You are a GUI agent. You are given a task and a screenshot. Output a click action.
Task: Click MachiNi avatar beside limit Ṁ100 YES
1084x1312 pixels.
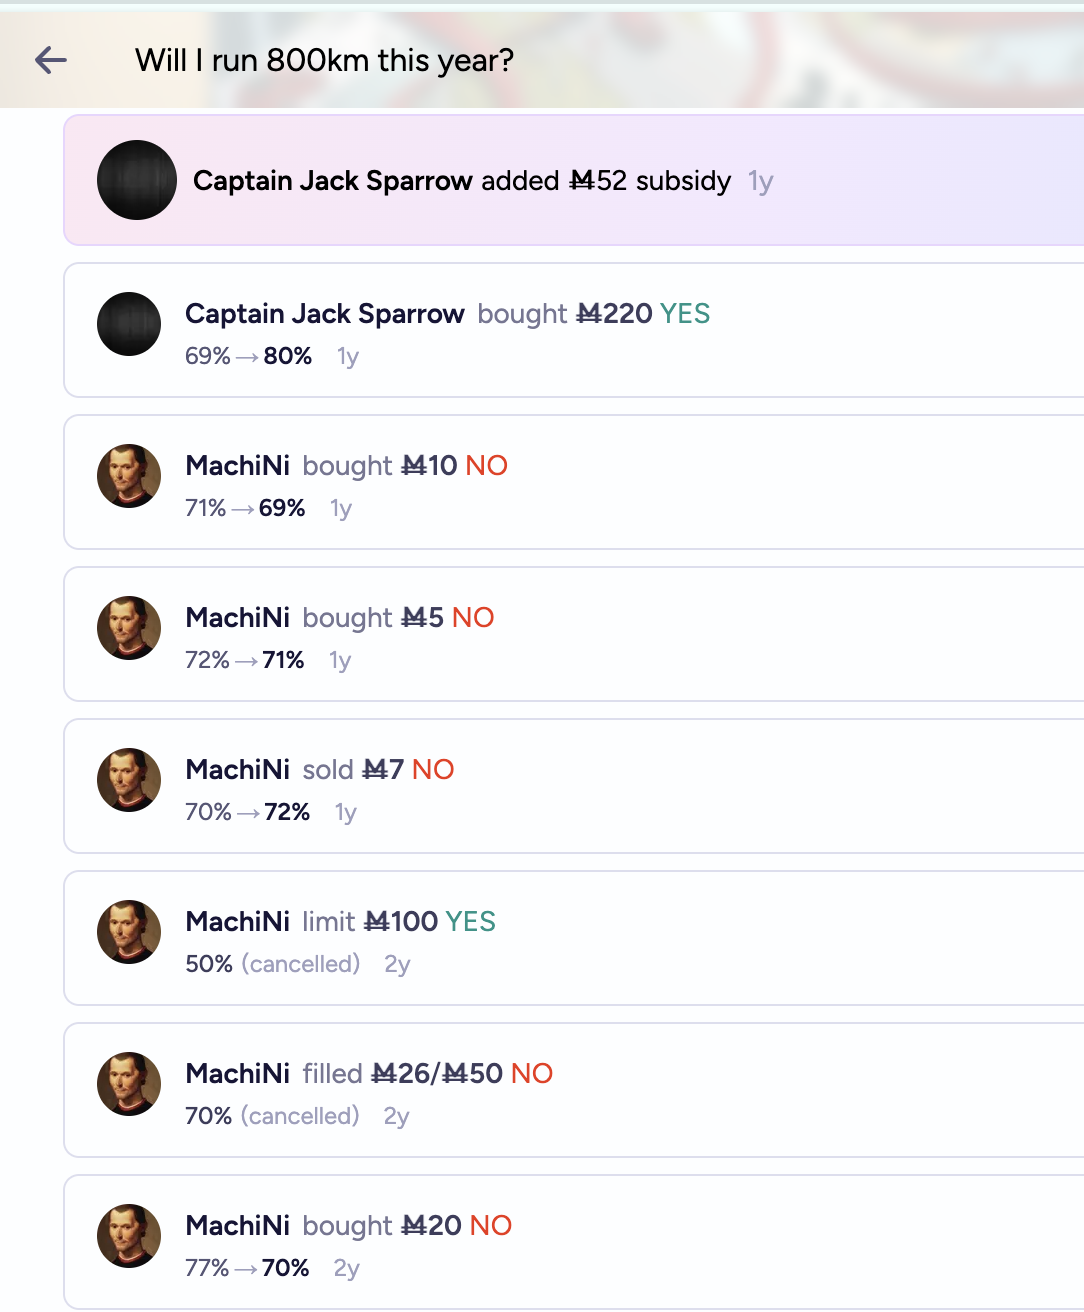(x=129, y=932)
